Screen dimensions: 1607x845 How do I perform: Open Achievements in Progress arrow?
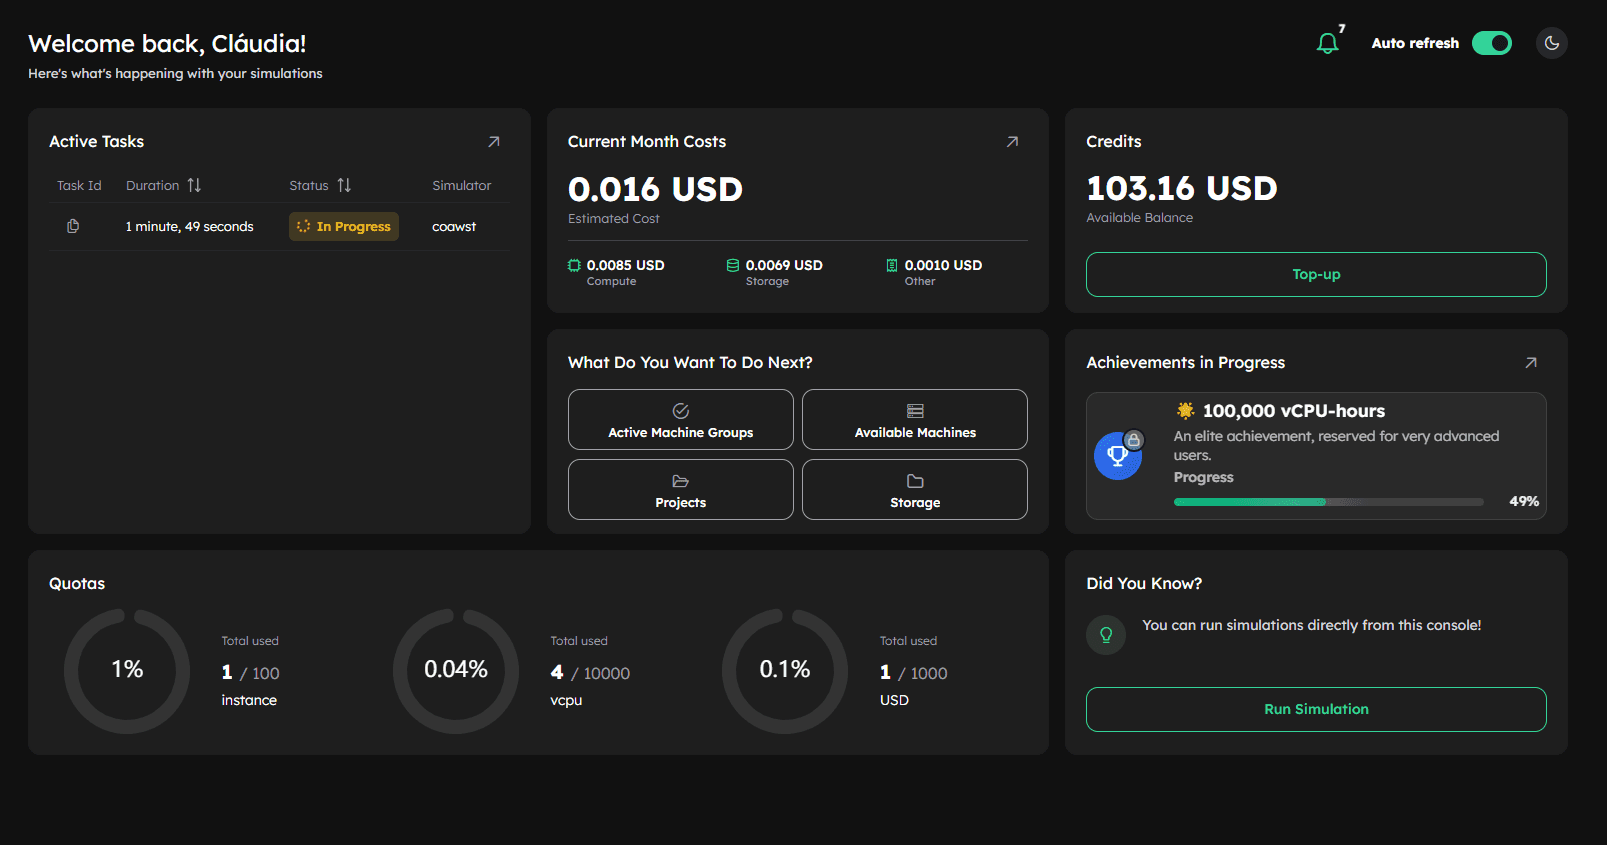tap(1530, 363)
